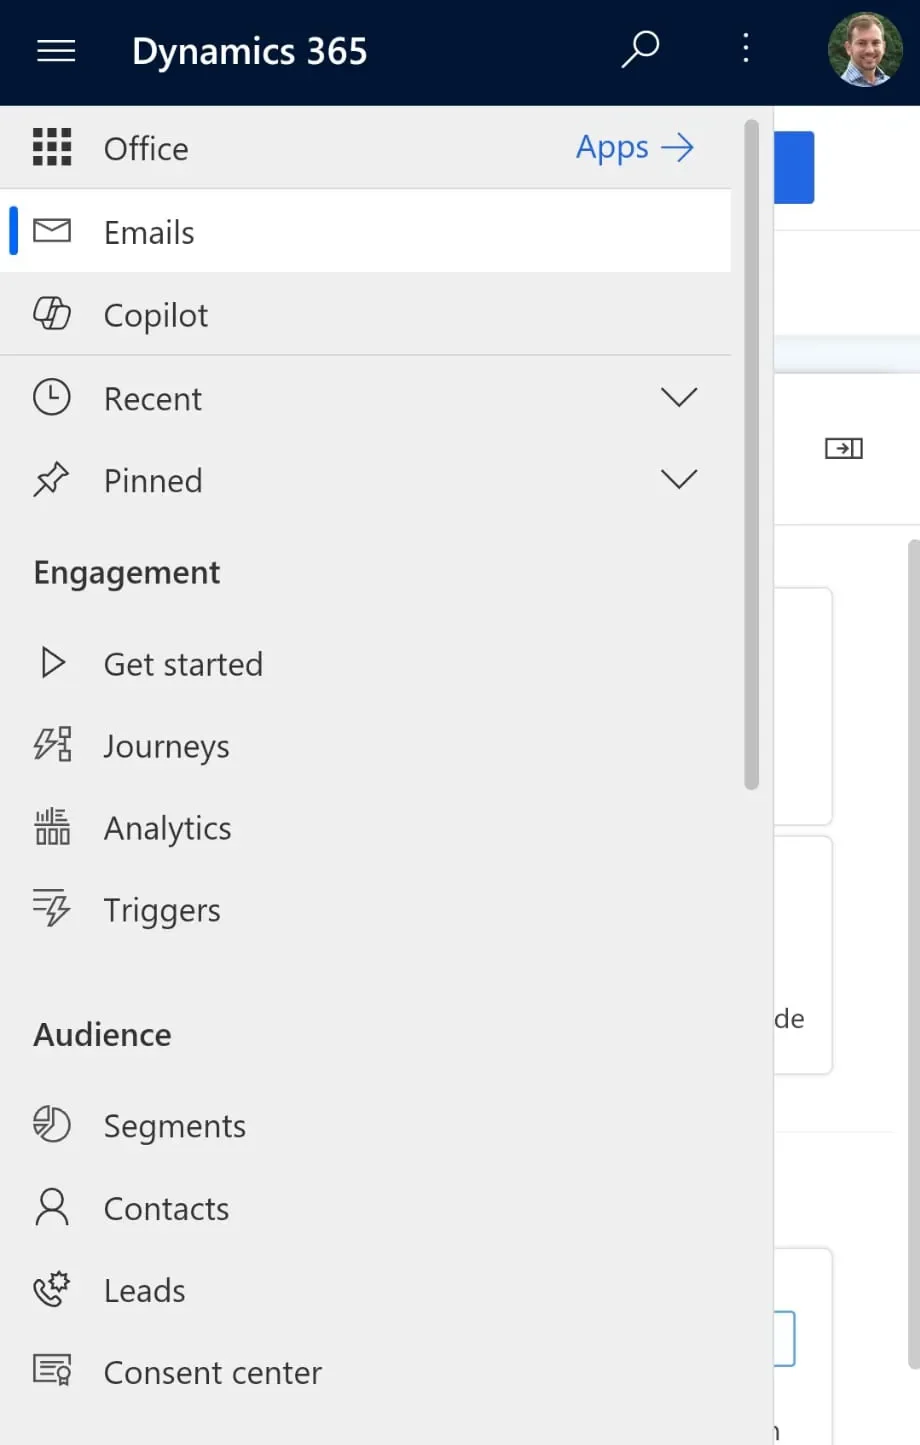Open the user profile avatar
Image resolution: width=920 pixels, height=1445 pixels.
click(x=865, y=49)
